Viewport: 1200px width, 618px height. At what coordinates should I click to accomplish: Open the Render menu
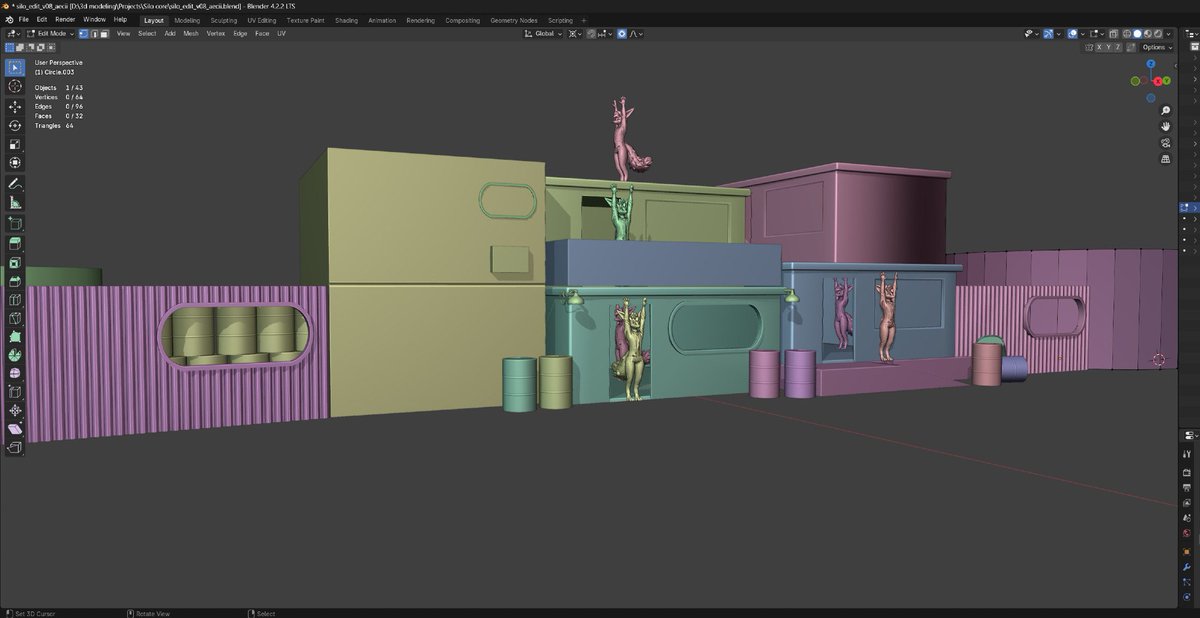(x=65, y=19)
